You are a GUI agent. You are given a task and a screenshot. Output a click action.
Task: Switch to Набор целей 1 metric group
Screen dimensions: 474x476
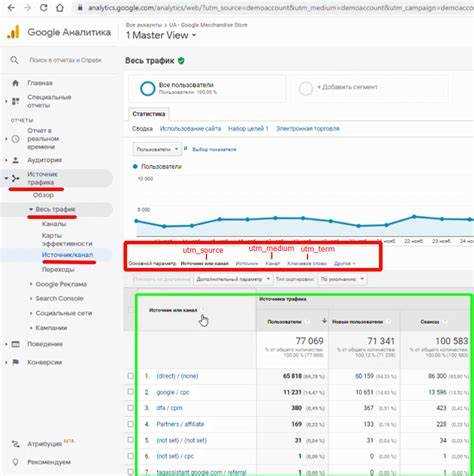248,129
